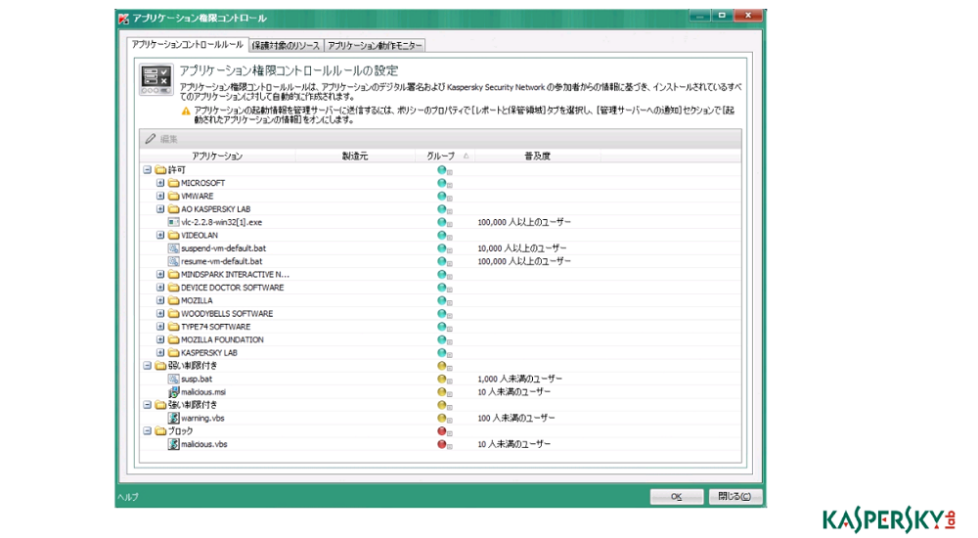
Task: Click yellow group indicator for malicious.msi
Action: point(442,392)
